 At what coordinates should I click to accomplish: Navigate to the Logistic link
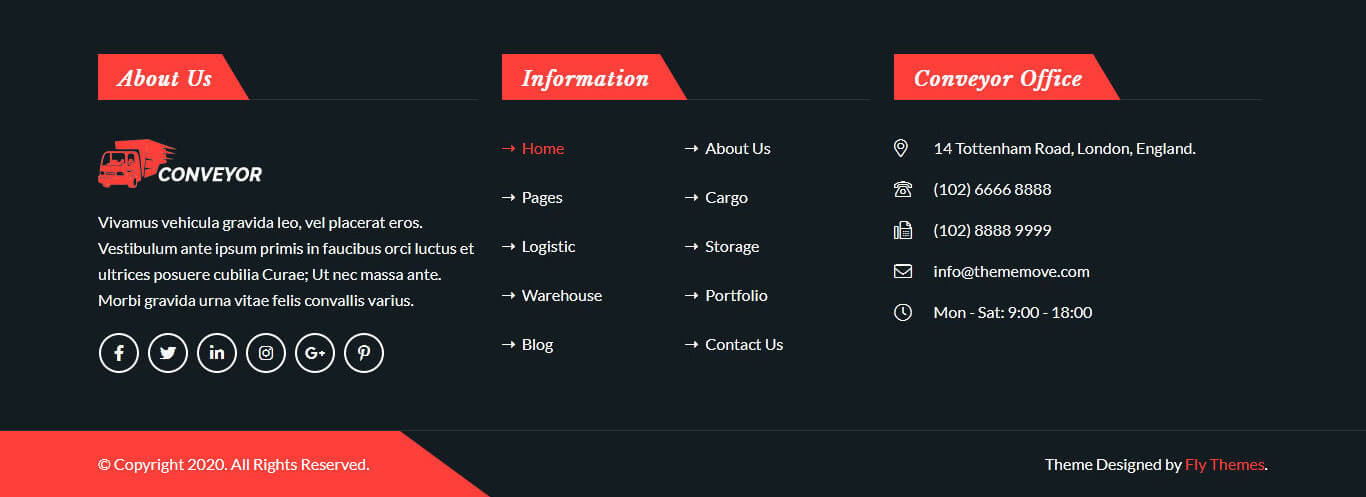coord(548,246)
